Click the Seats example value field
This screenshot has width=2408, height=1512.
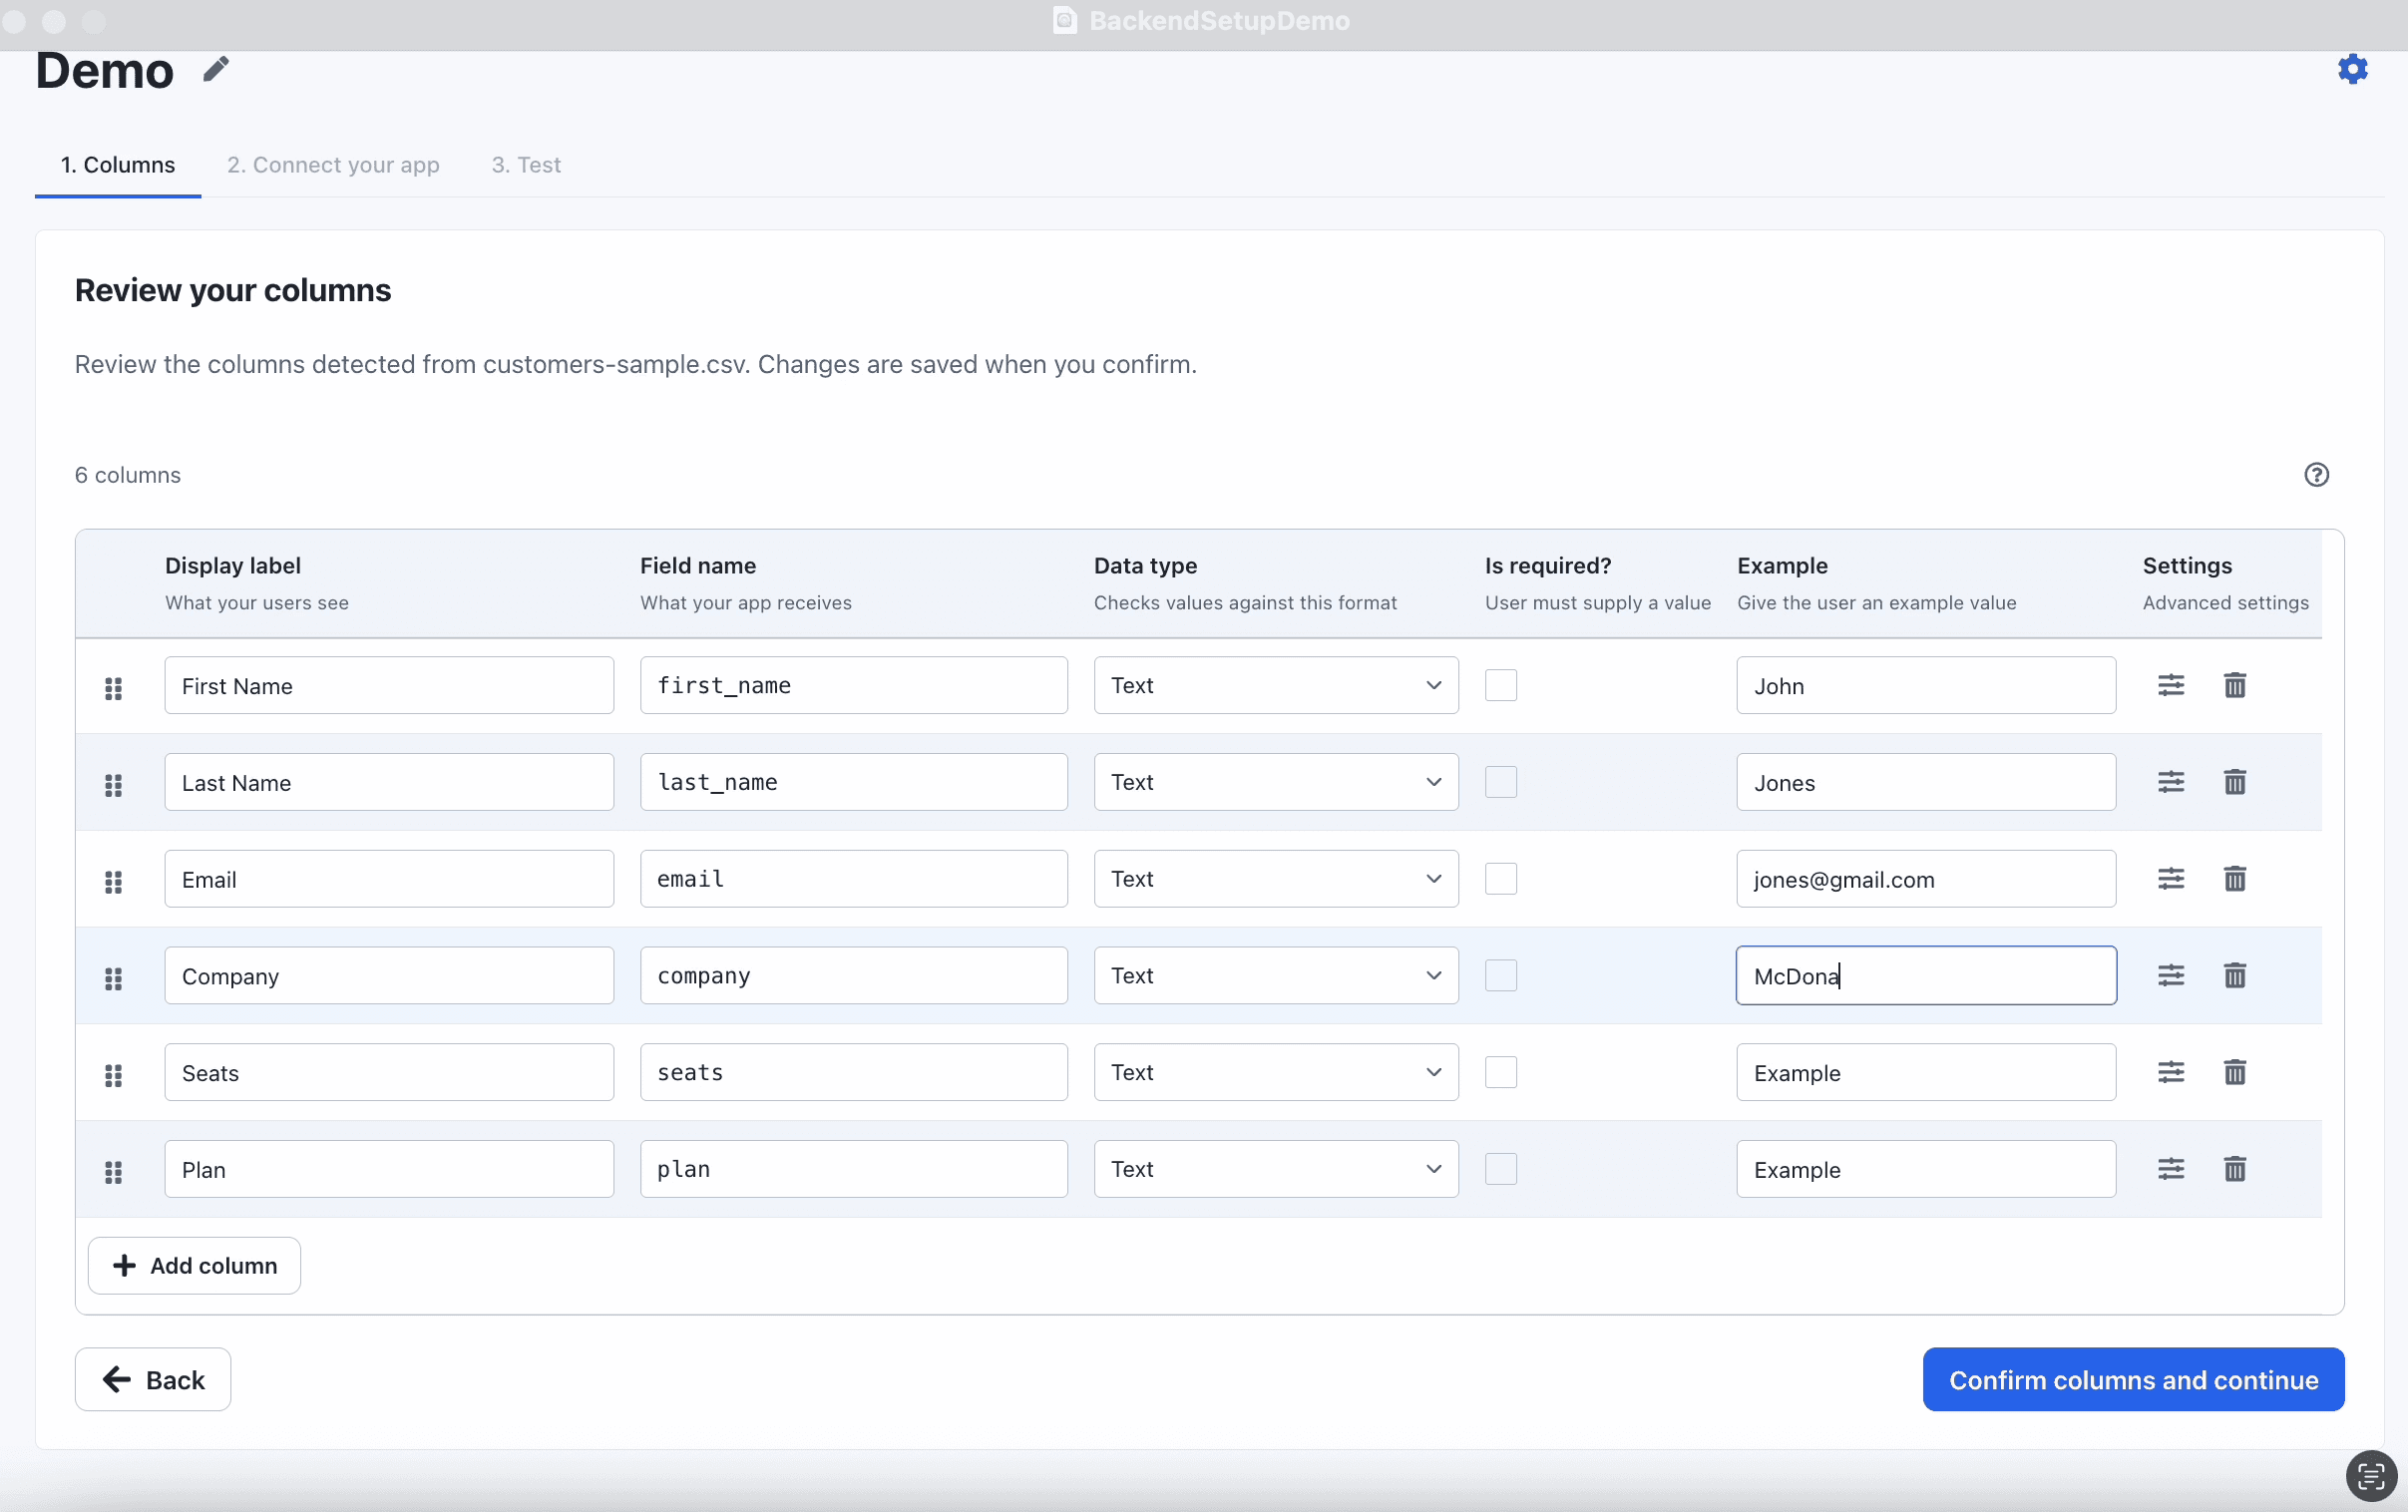1926,1072
